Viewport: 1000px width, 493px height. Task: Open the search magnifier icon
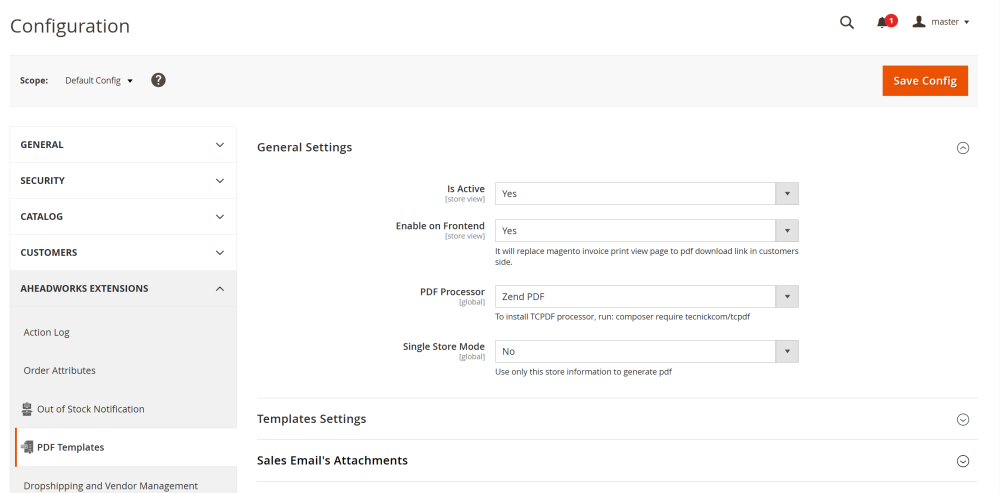click(846, 22)
